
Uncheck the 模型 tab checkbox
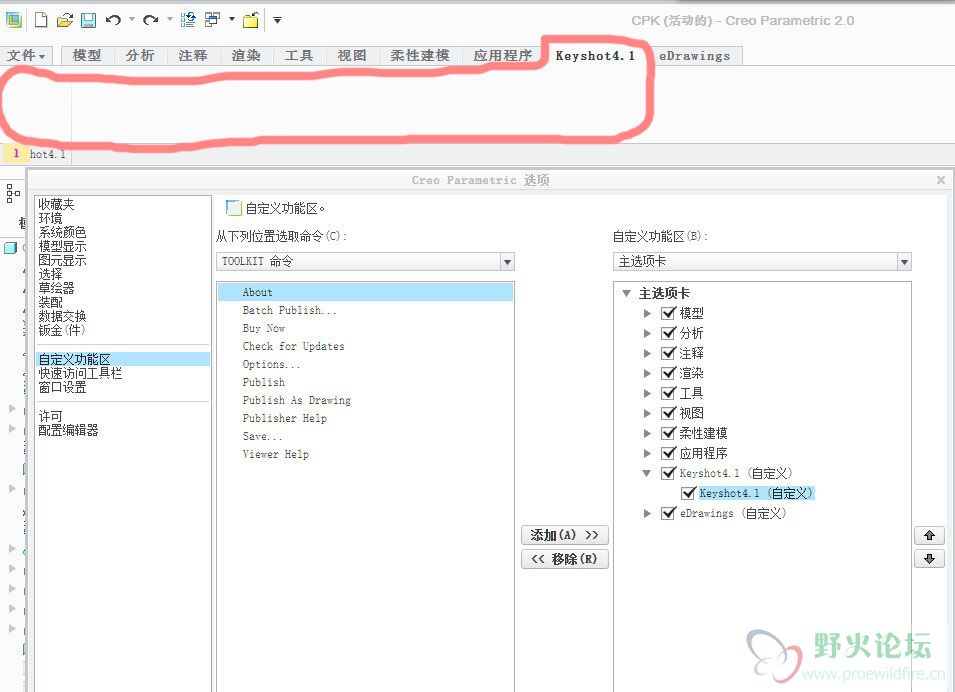pyautogui.click(x=669, y=313)
